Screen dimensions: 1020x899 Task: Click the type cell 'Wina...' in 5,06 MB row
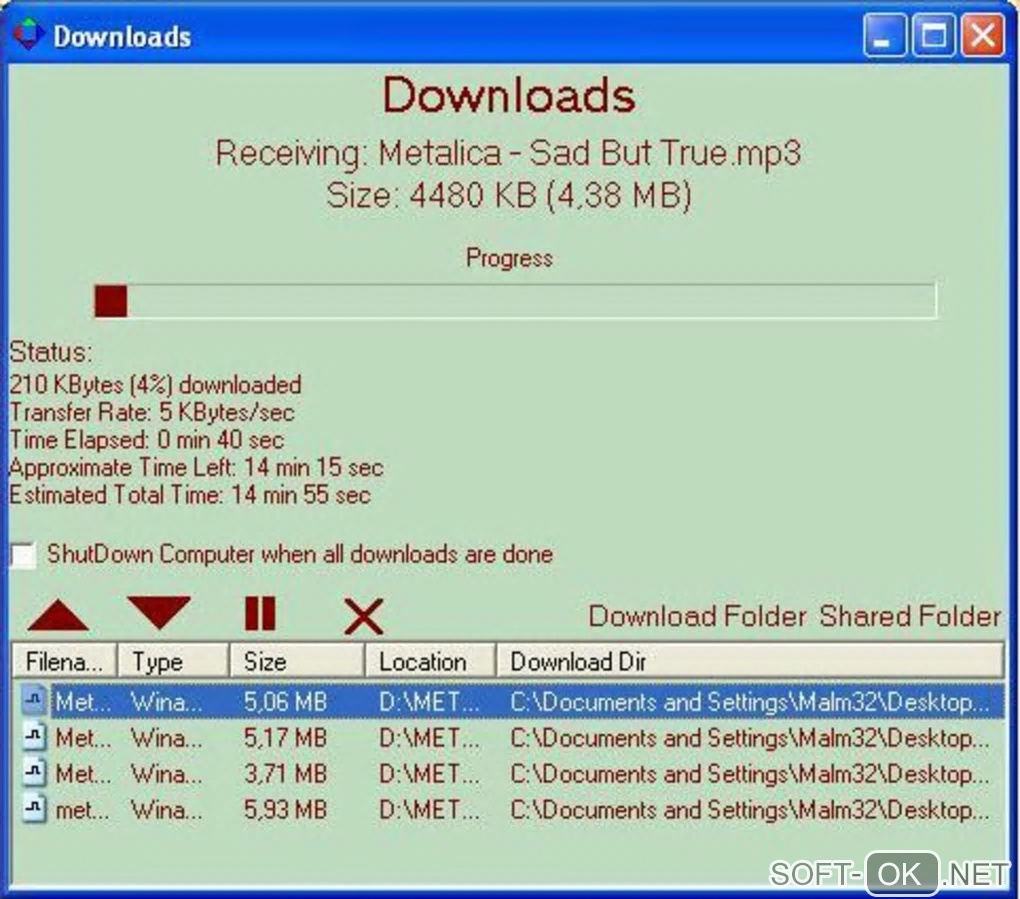[x=167, y=702]
